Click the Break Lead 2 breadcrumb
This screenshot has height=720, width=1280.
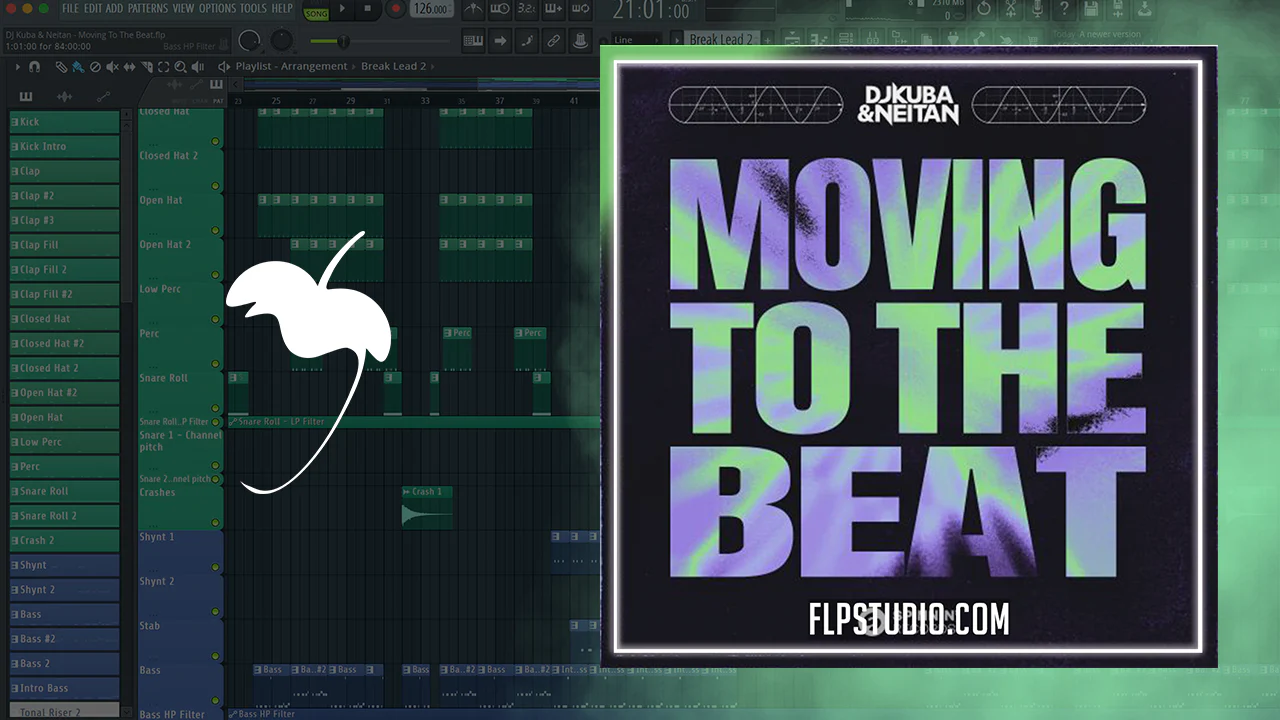394,67
